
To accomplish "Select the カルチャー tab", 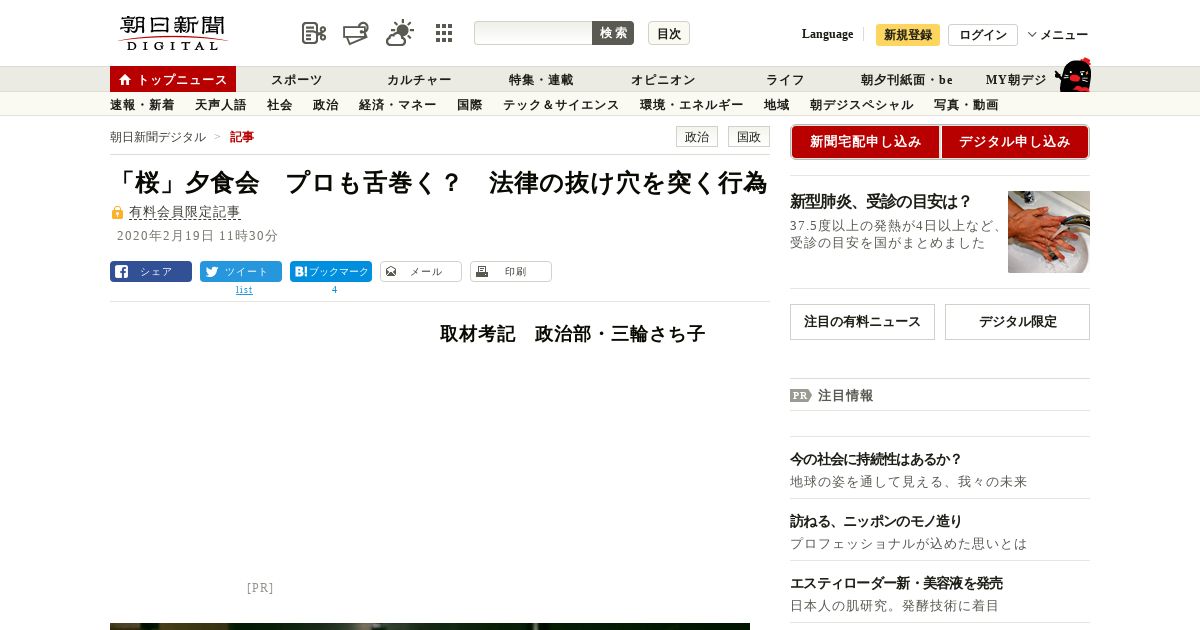I will [x=419, y=80].
